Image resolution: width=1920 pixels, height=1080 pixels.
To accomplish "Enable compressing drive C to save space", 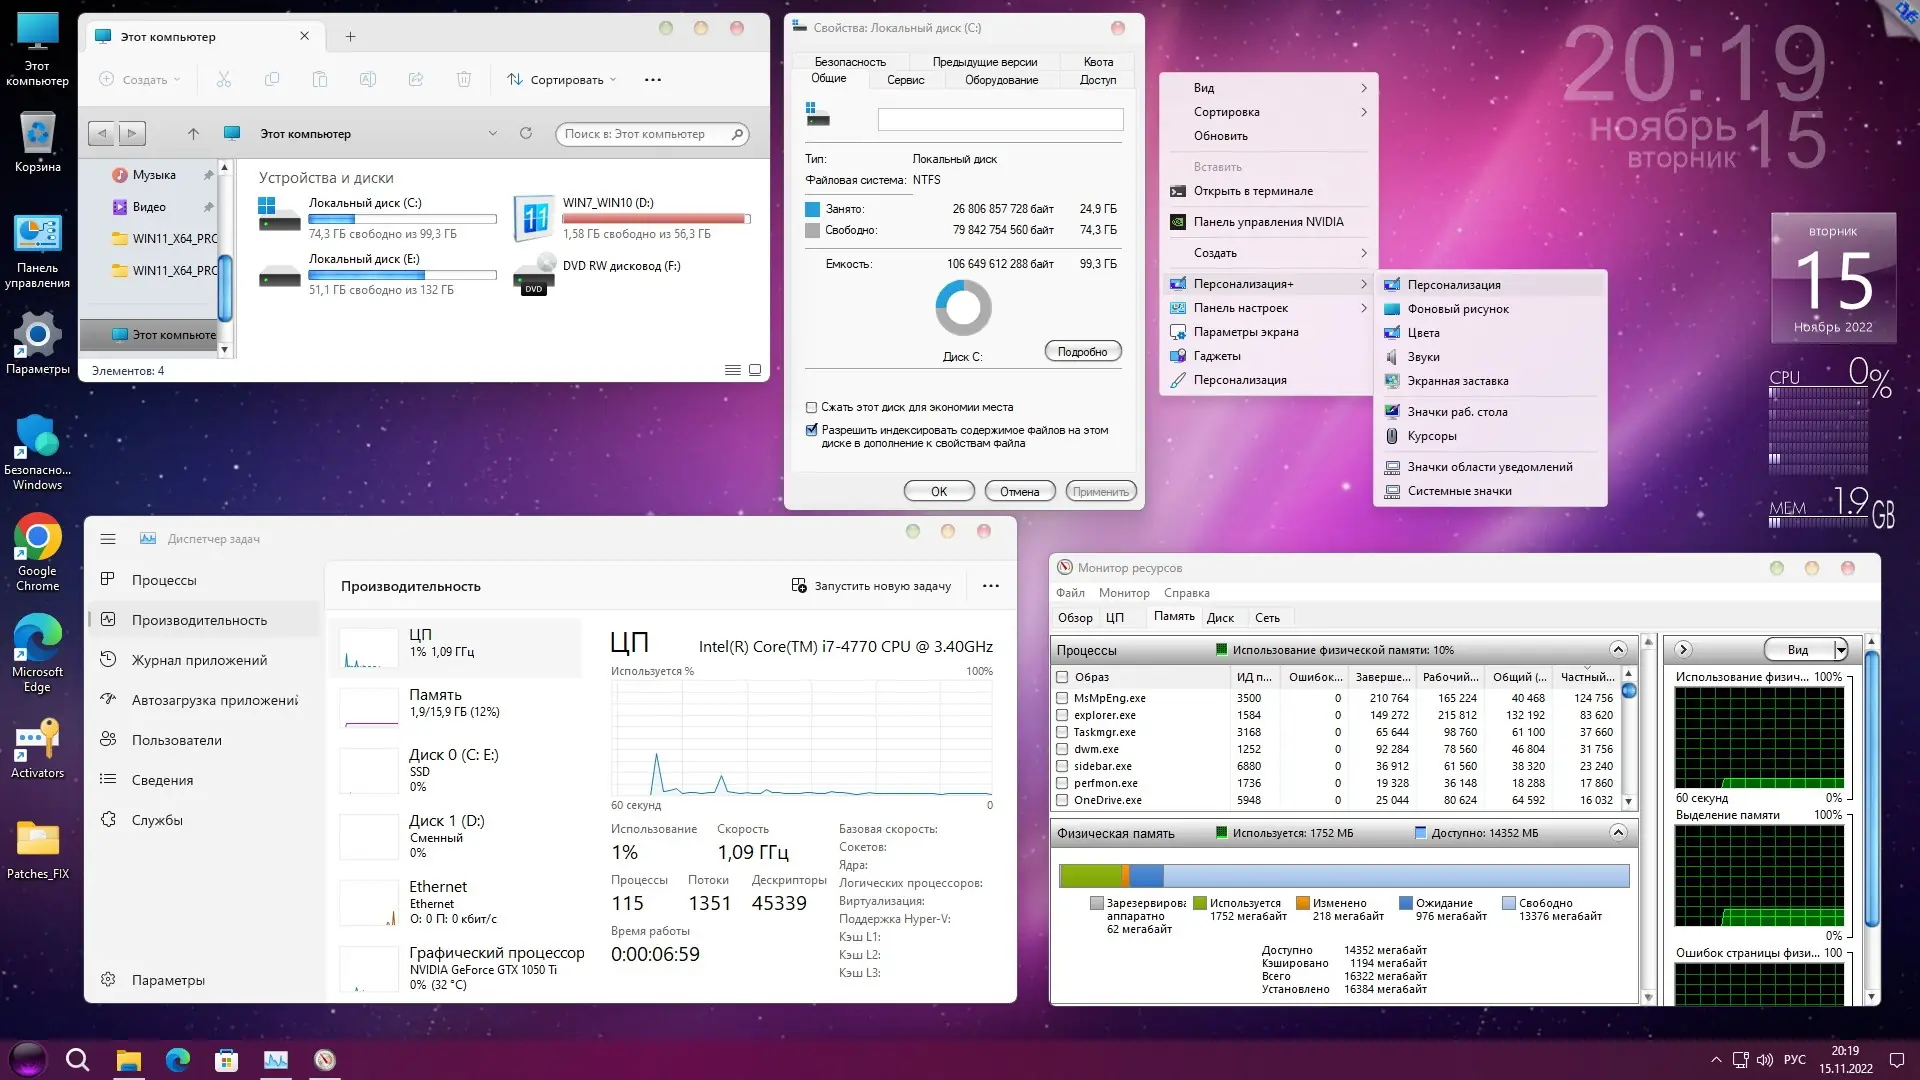I will pyautogui.click(x=811, y=407).
